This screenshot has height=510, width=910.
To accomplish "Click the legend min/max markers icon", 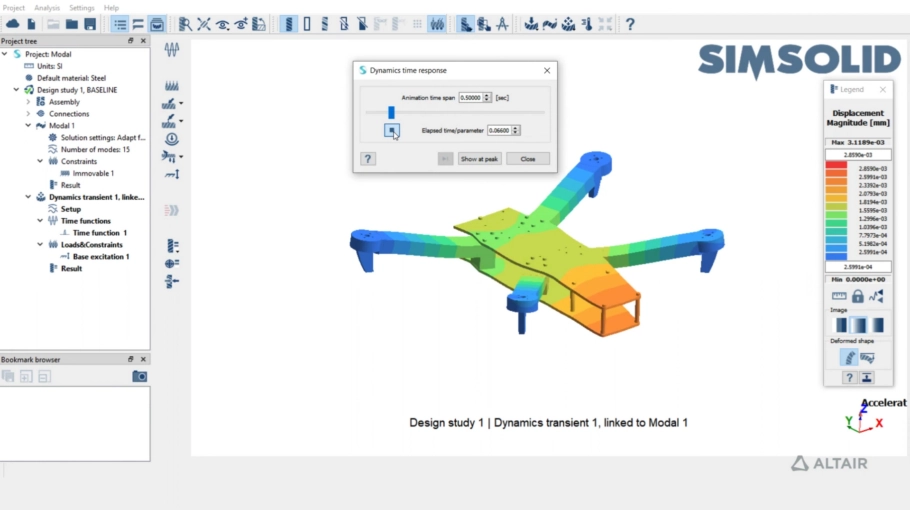I will point(876,296).
